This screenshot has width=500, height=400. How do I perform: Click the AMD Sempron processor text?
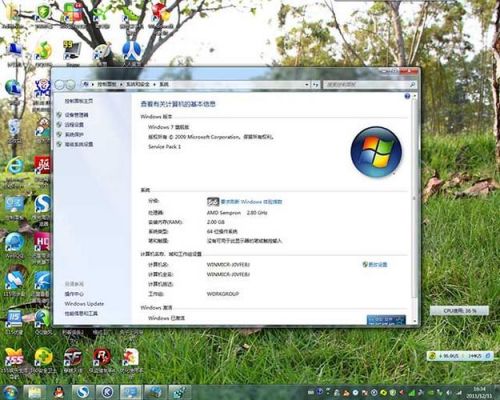point(237,213)
